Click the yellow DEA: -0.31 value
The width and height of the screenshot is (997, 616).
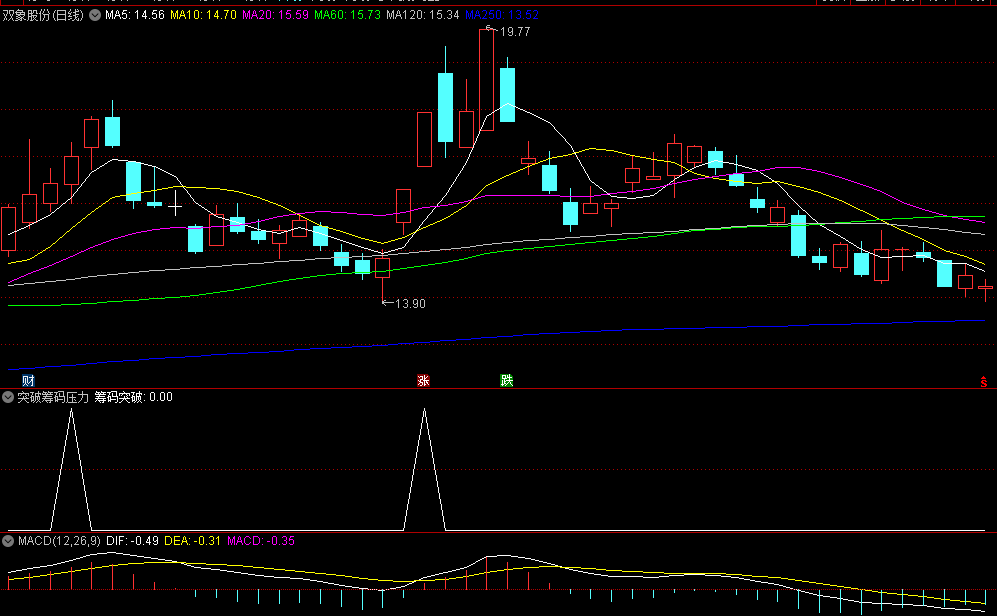point(192,541)
